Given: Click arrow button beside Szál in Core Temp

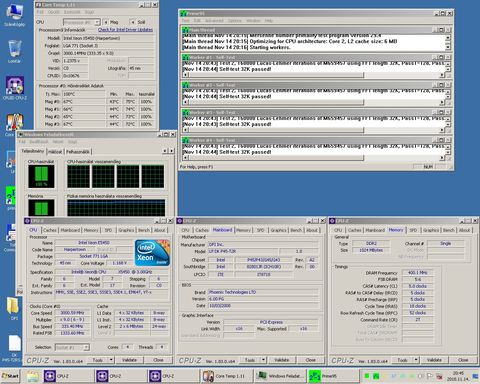Looking at the screenshot, I should click(x=133, y=22).
